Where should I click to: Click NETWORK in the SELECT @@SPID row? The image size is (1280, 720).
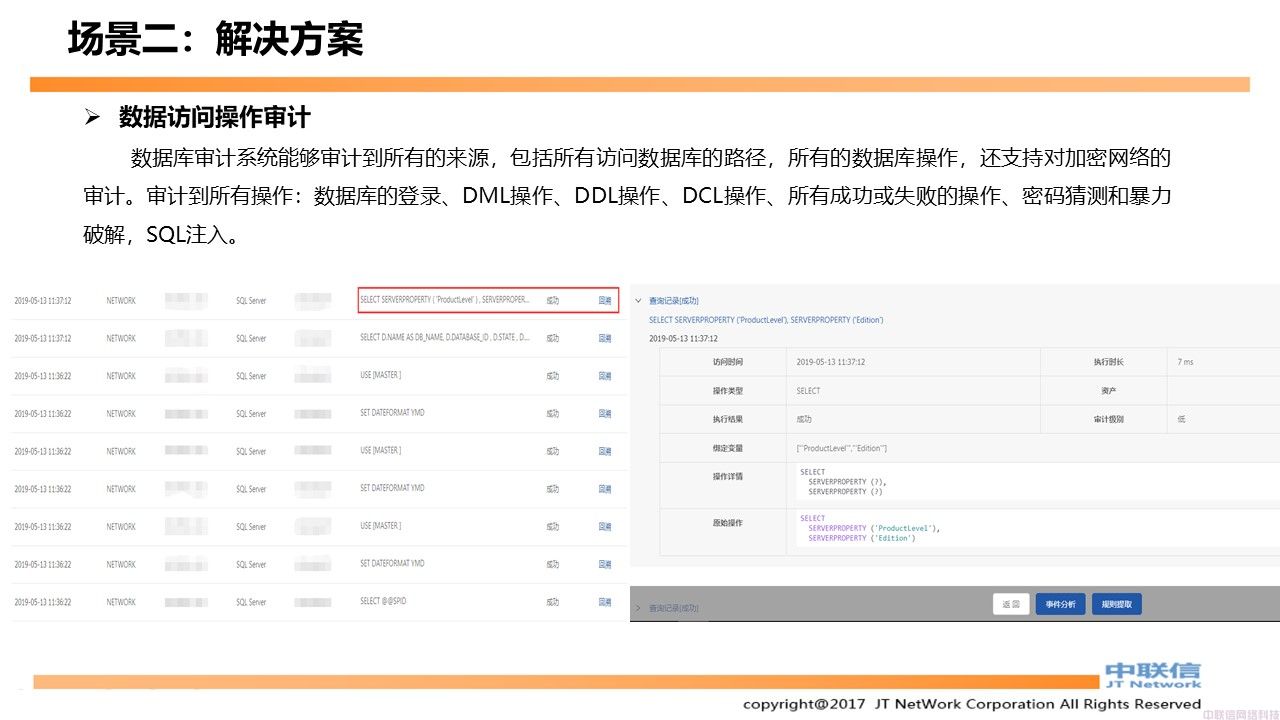tap(121, 602)
